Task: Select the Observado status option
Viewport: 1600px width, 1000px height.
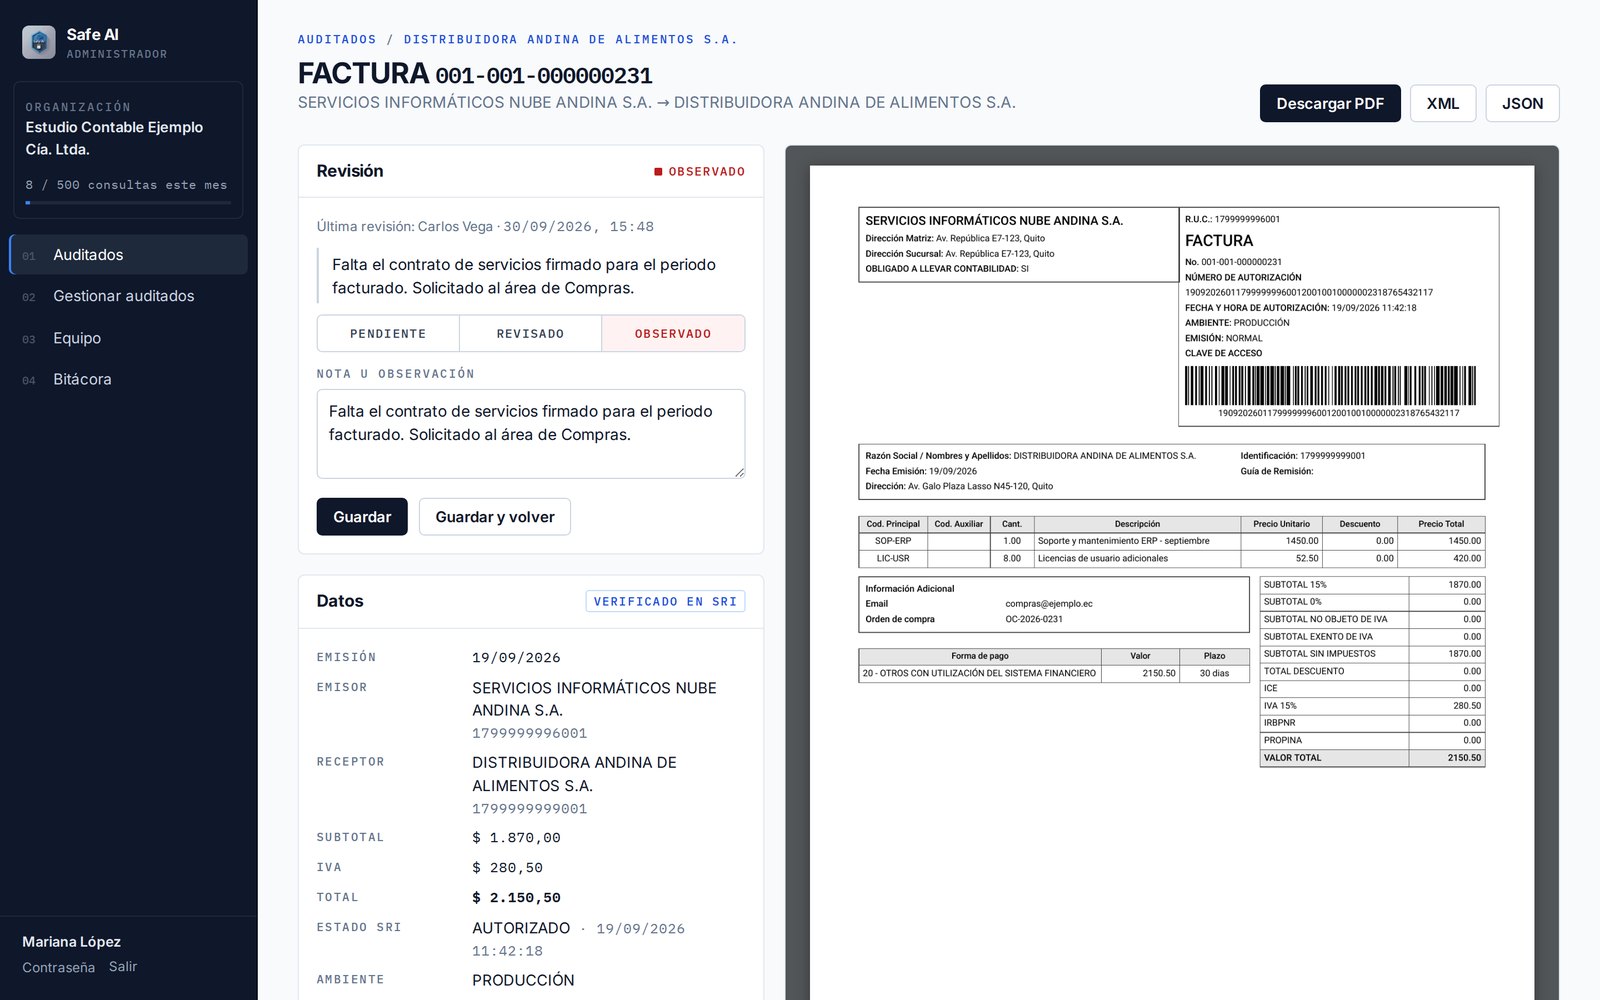Action: (673, 334)
